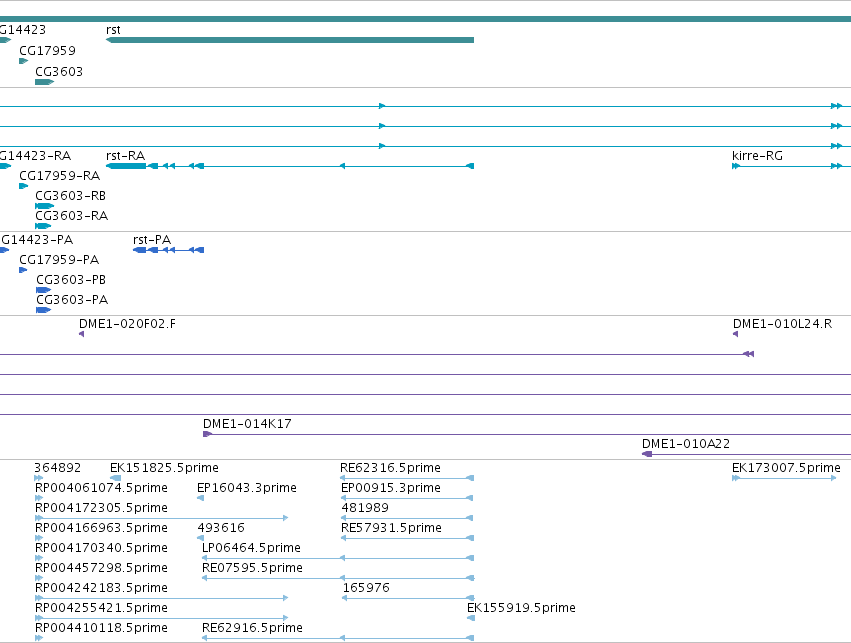
Task: Click the EK151825.5prime EST label
Action: pyautogui.click(x=164, y=468)
